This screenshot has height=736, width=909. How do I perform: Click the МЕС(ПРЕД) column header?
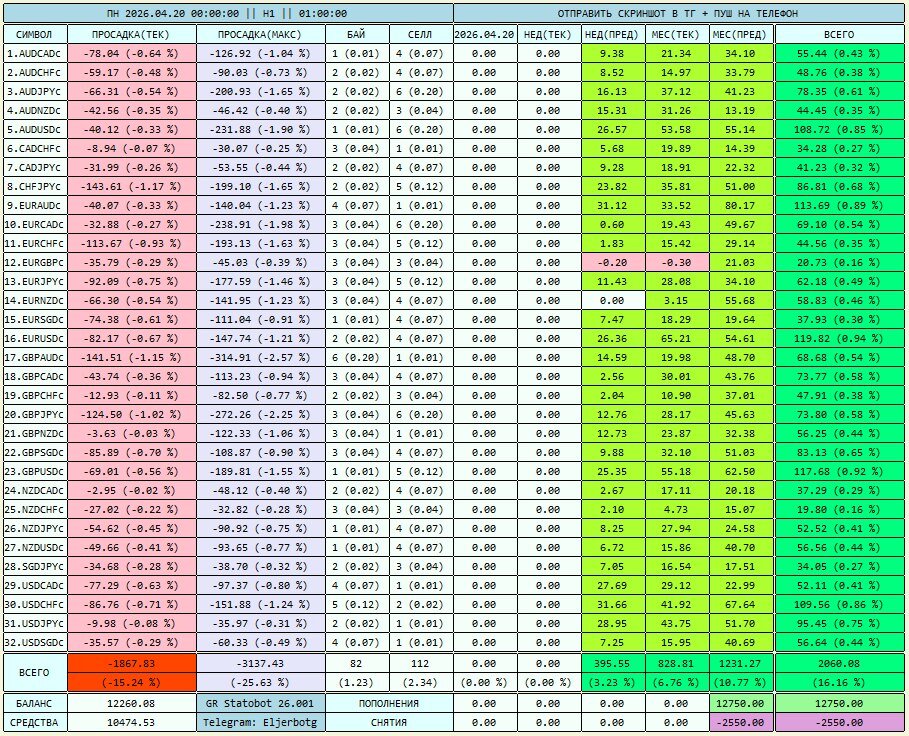741,34
